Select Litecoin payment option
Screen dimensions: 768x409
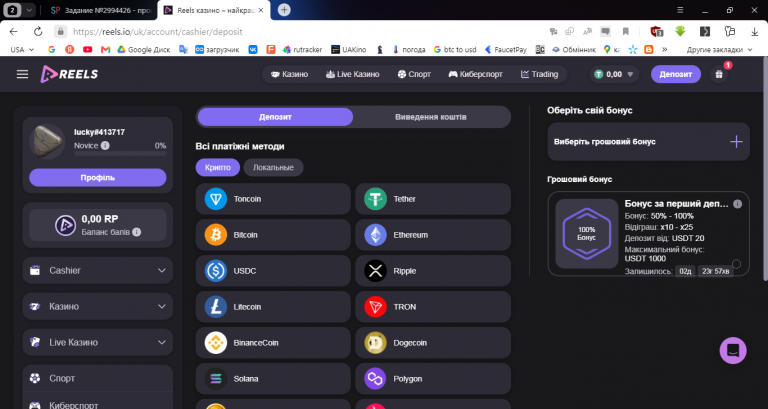[273, 307]
